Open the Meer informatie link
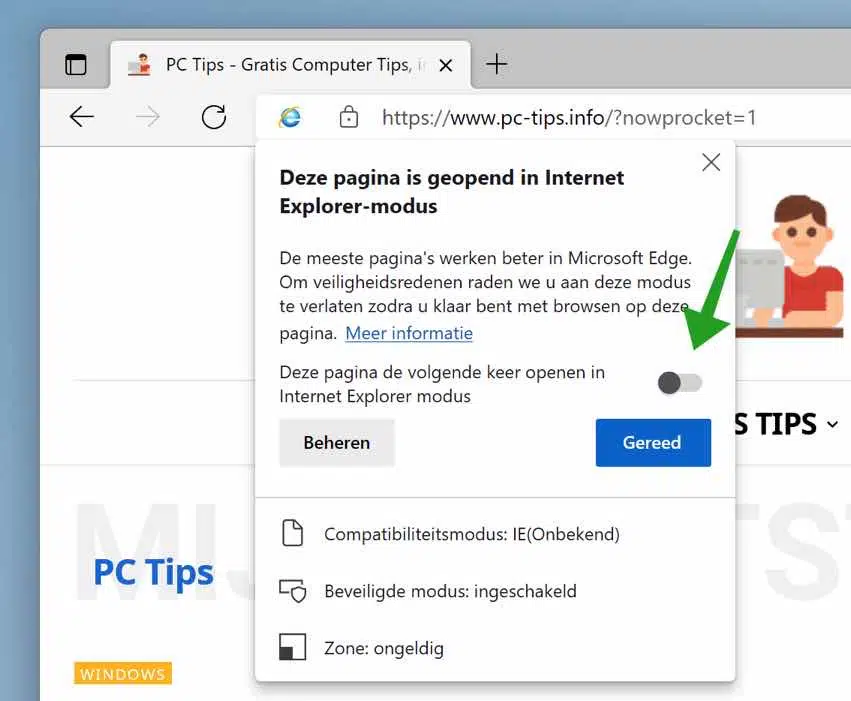 [x=409, y=333]
